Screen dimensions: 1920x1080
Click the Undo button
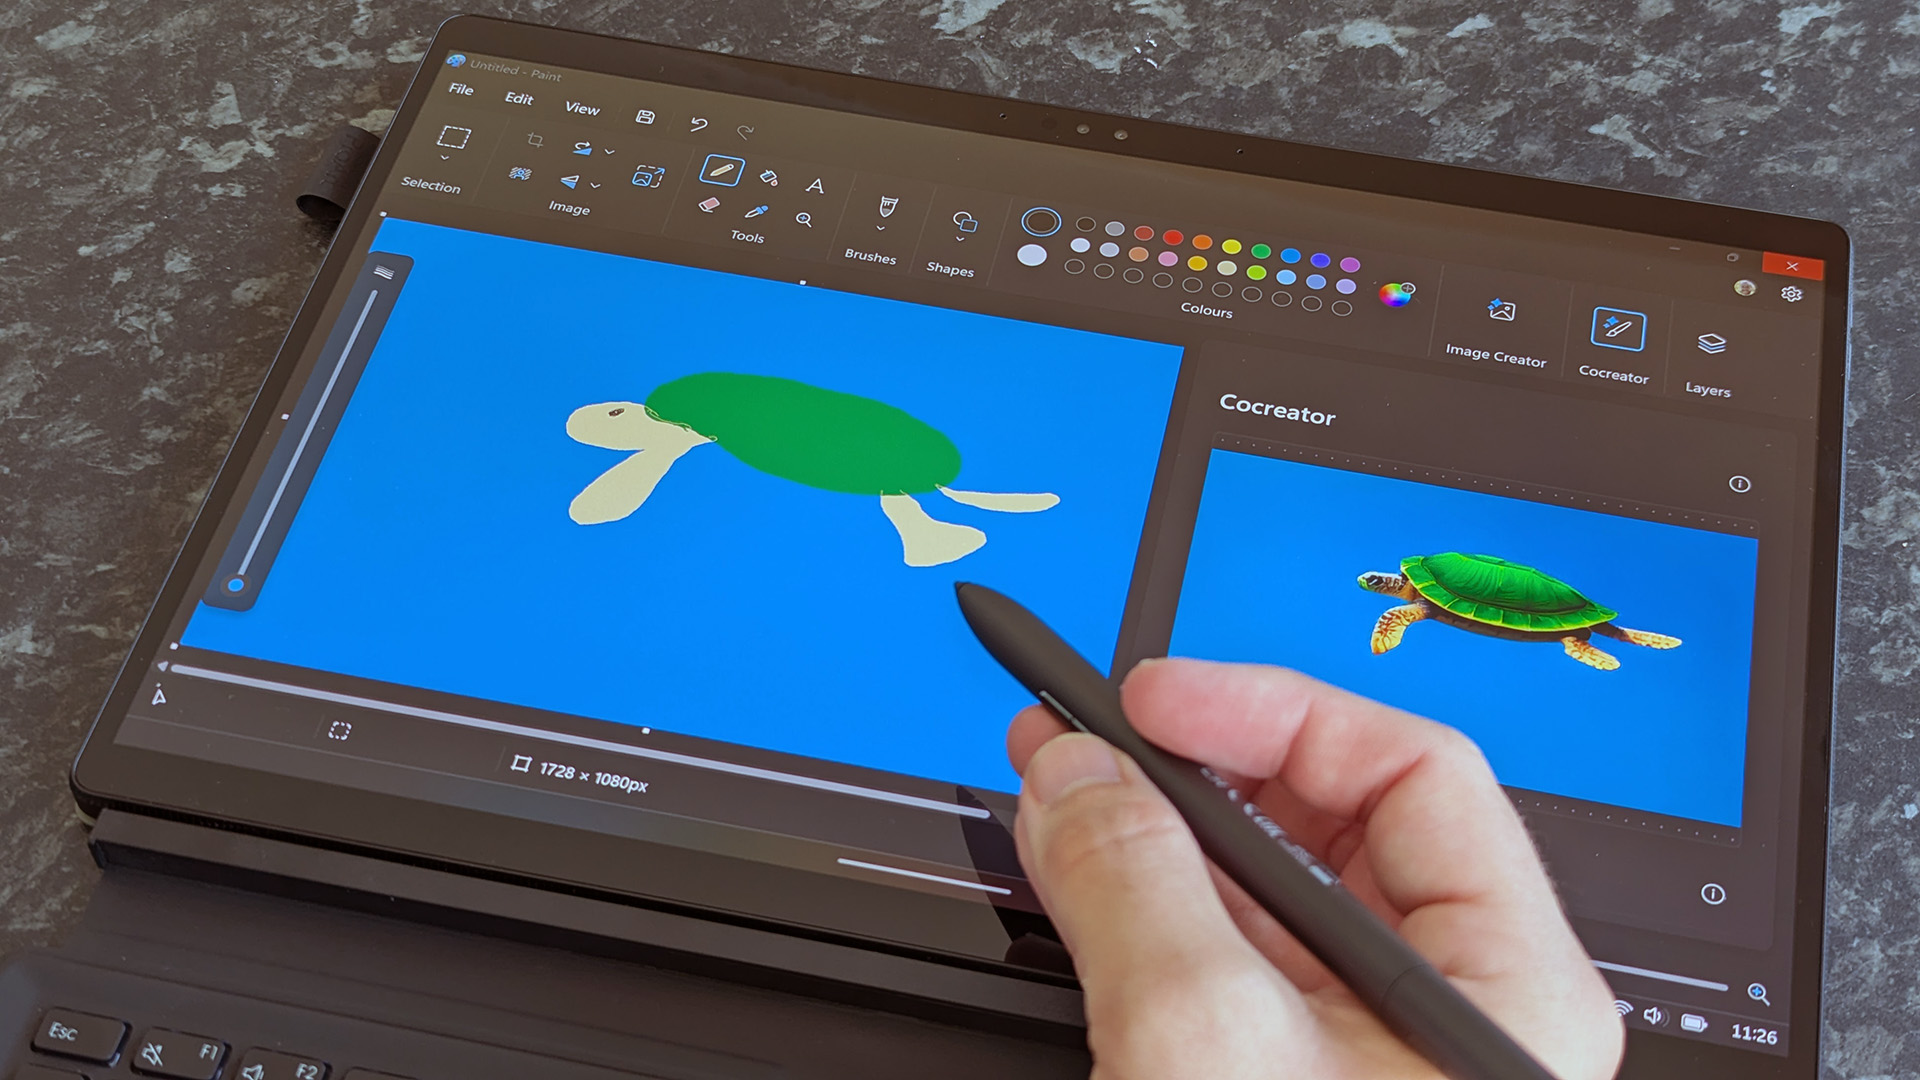[698, 121]
